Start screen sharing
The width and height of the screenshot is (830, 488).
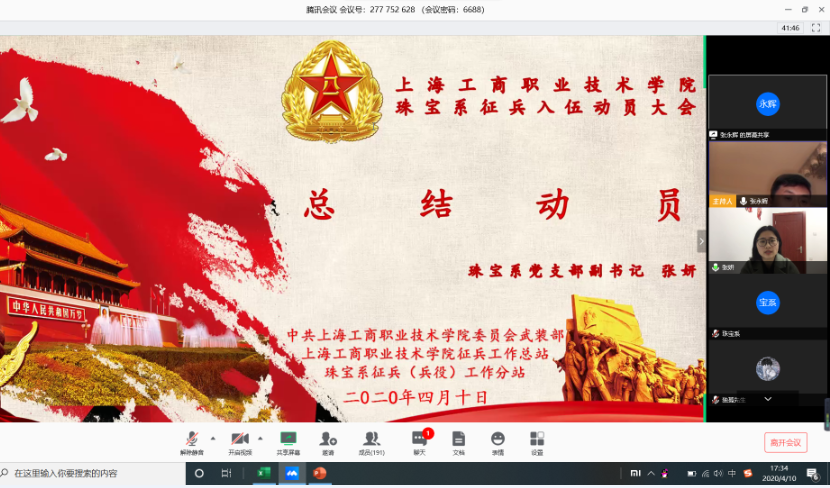288,440
